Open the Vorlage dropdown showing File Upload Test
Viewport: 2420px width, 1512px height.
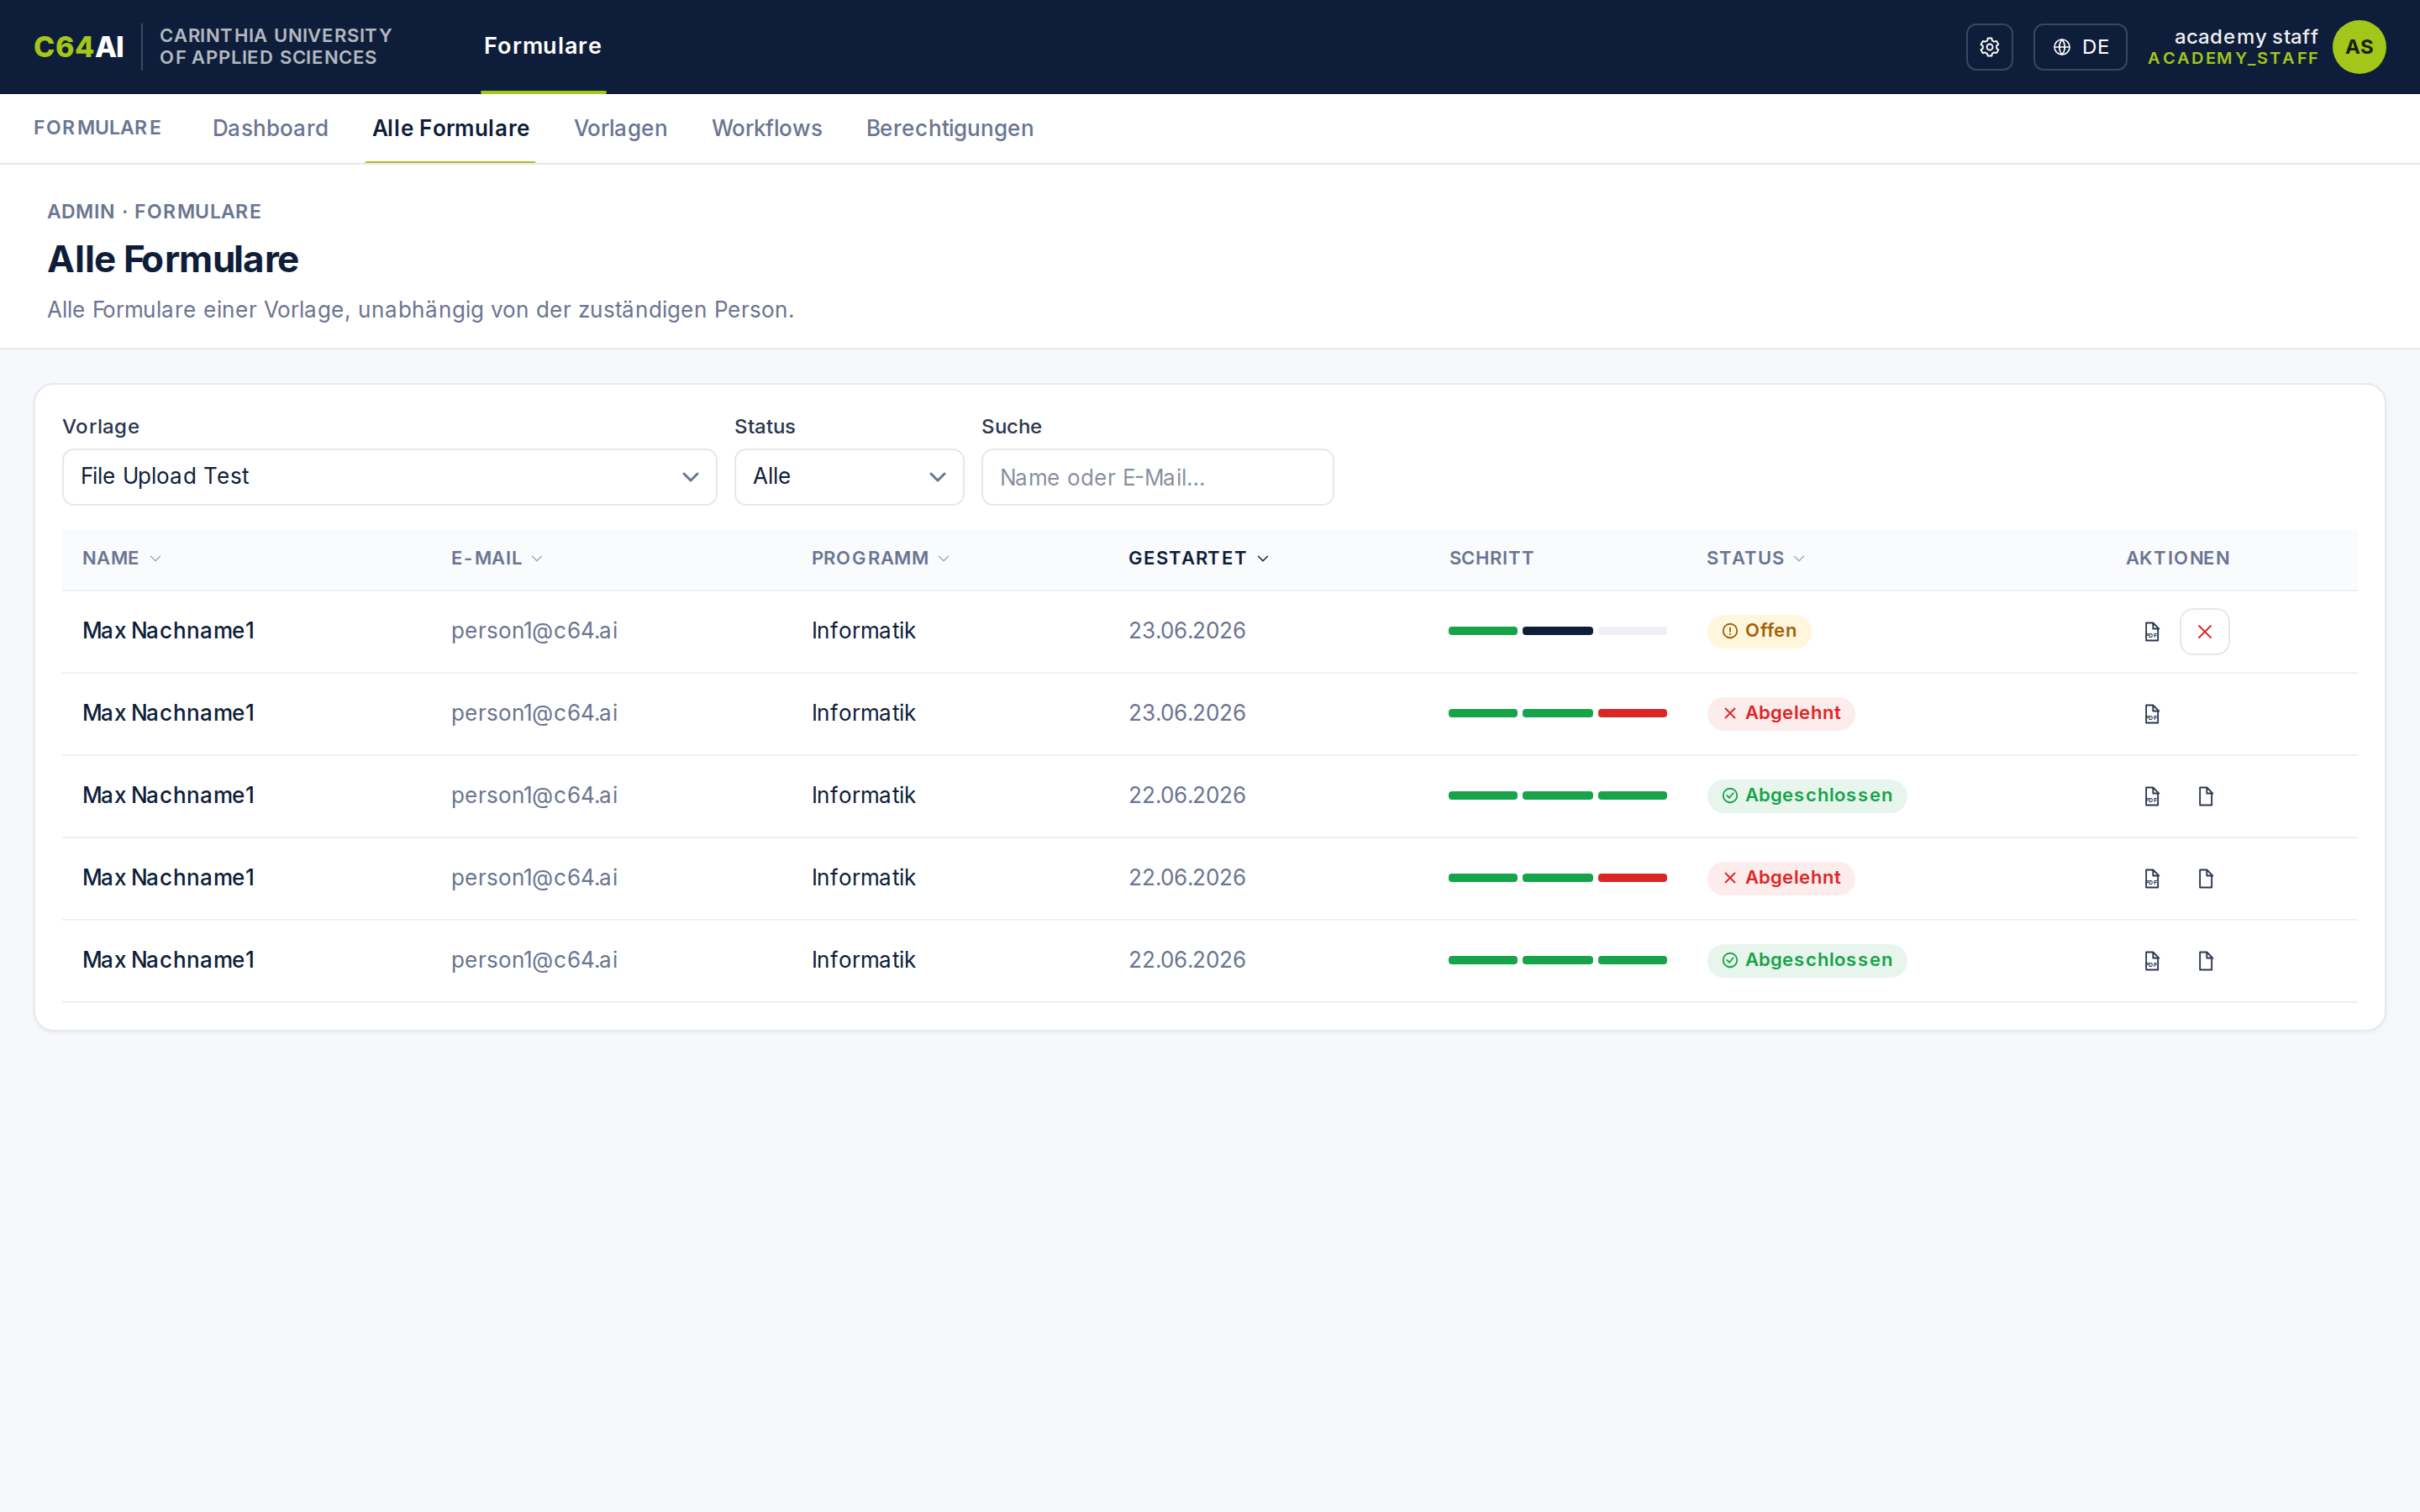pyautogui.click(x=389, y=477)
